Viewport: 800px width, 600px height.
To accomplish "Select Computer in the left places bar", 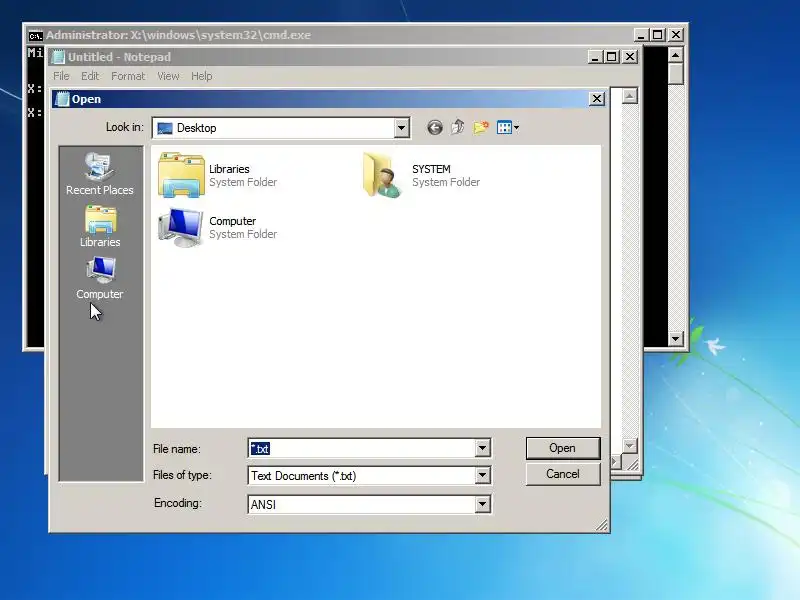I will [x=100, y=278].
